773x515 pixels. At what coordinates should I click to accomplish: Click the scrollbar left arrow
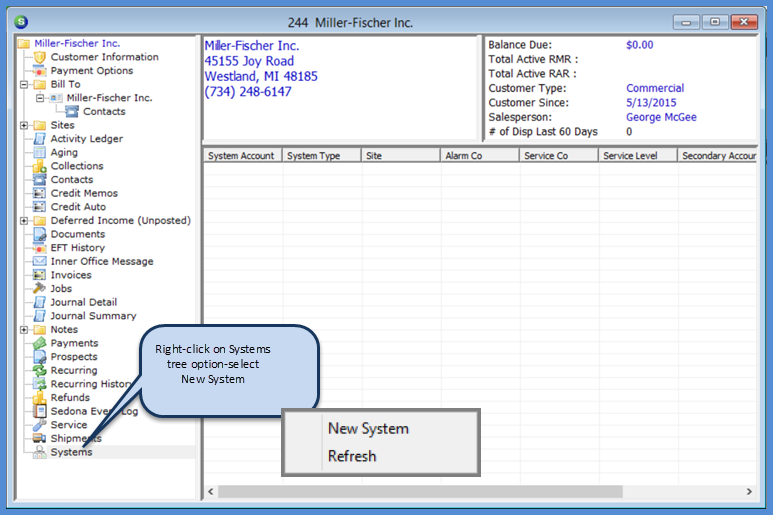click(211, 492)
